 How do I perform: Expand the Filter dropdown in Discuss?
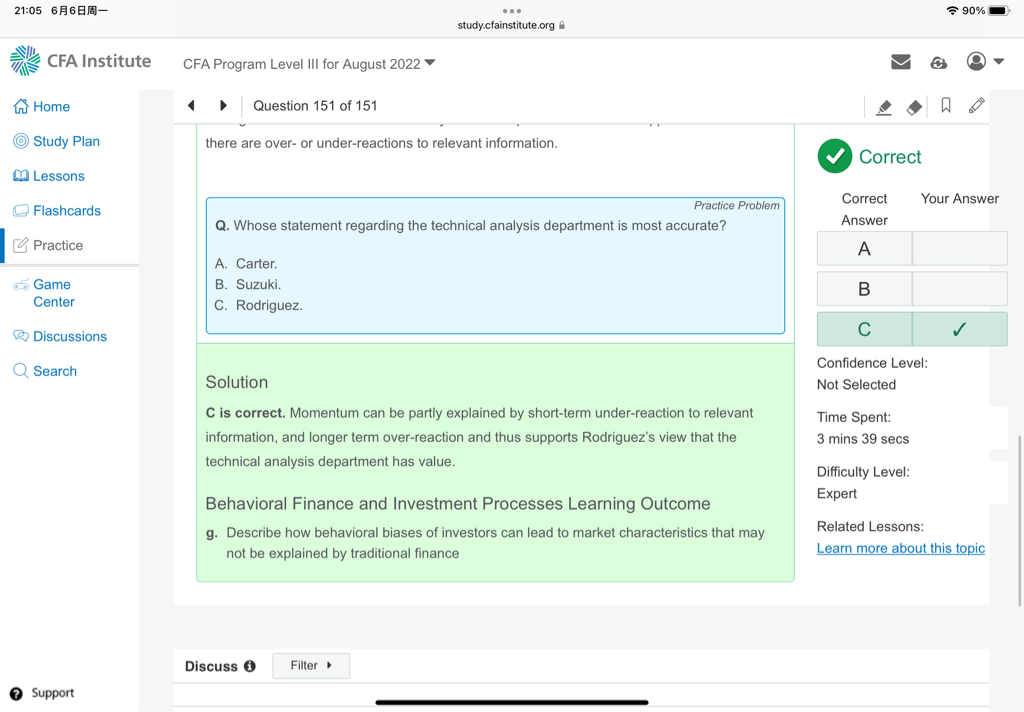pos(311,666)
